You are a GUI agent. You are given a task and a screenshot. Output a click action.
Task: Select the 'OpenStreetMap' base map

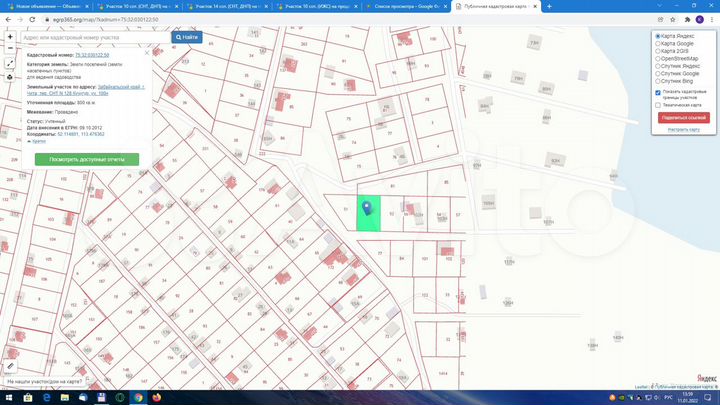click(x=658, y=58)
